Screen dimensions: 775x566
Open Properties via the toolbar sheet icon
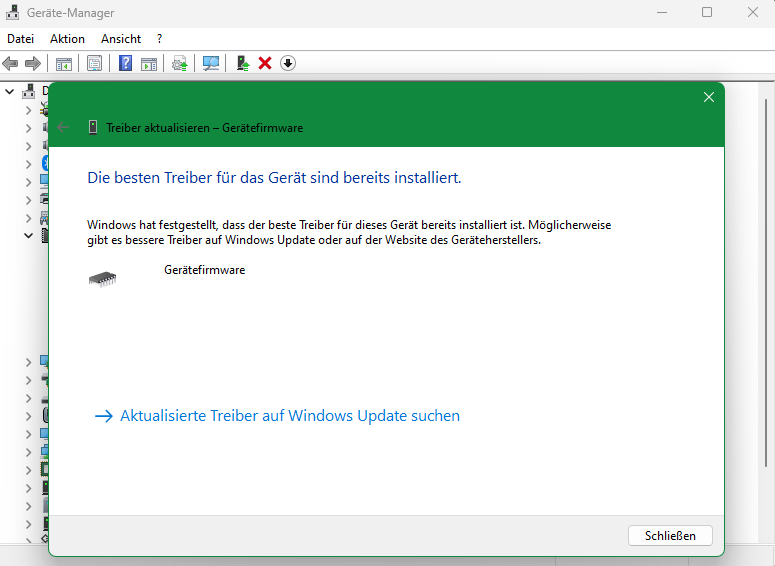pos(94,63)
